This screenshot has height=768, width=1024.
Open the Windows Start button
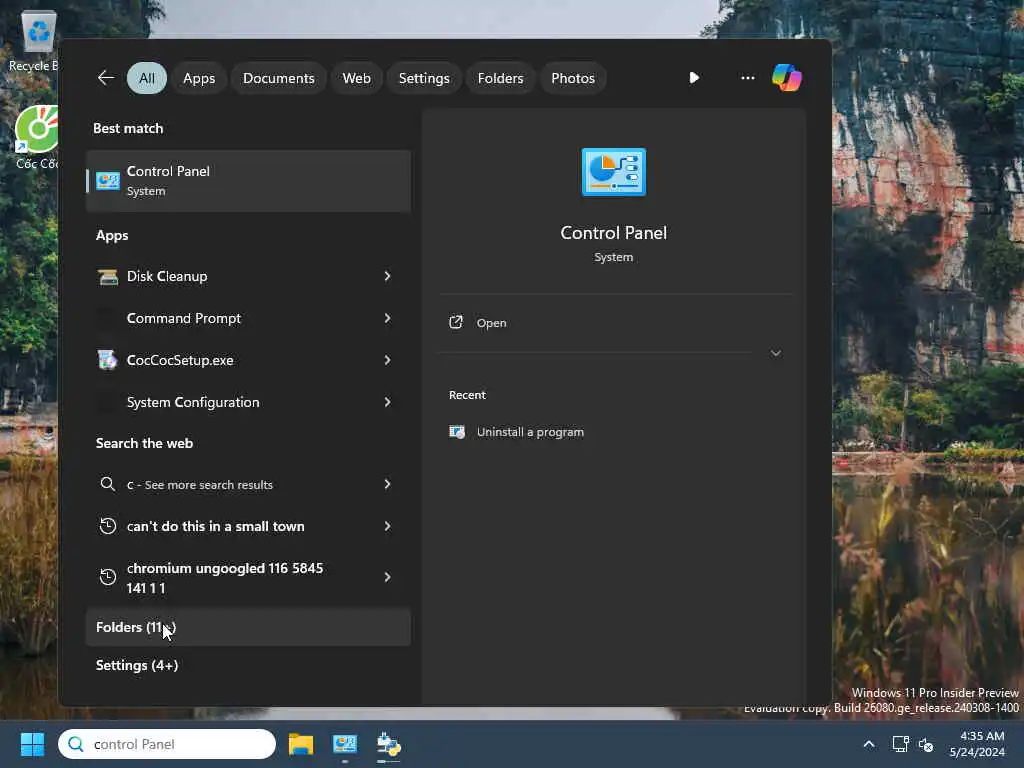[x=32, y=744]
